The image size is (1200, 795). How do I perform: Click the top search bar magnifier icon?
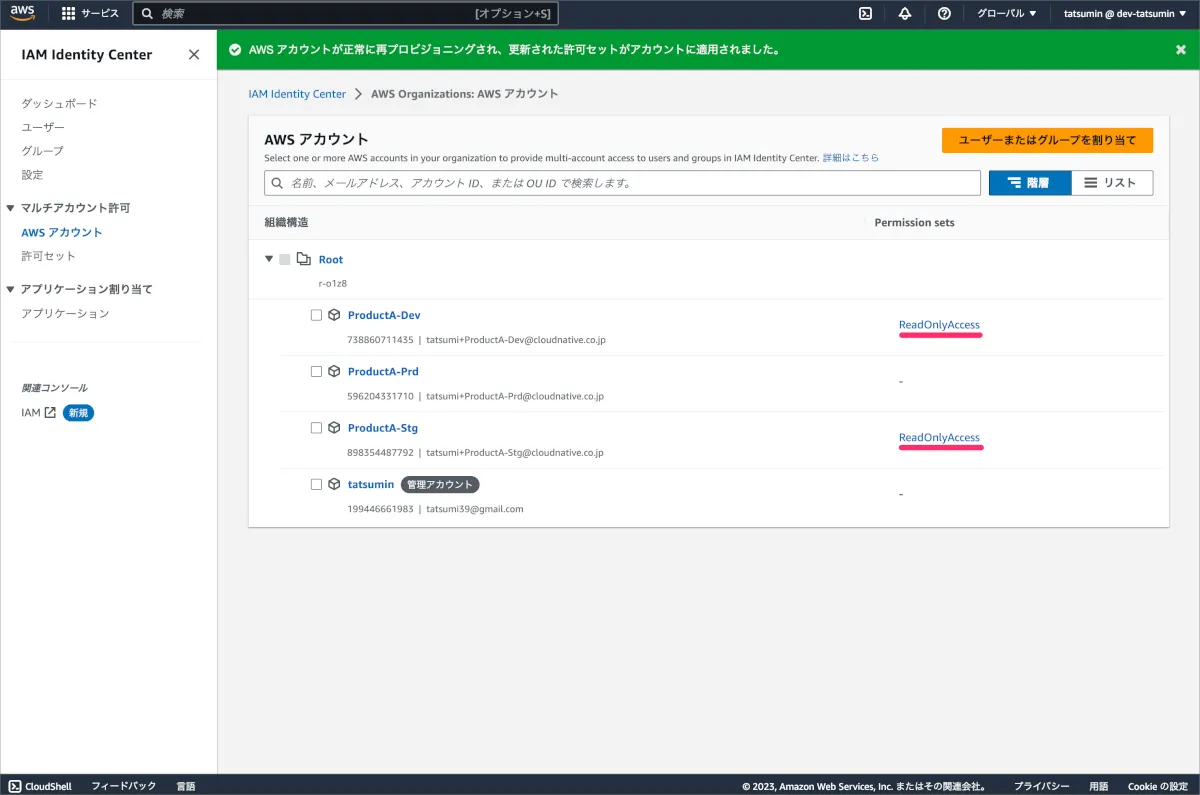[147, 14]
